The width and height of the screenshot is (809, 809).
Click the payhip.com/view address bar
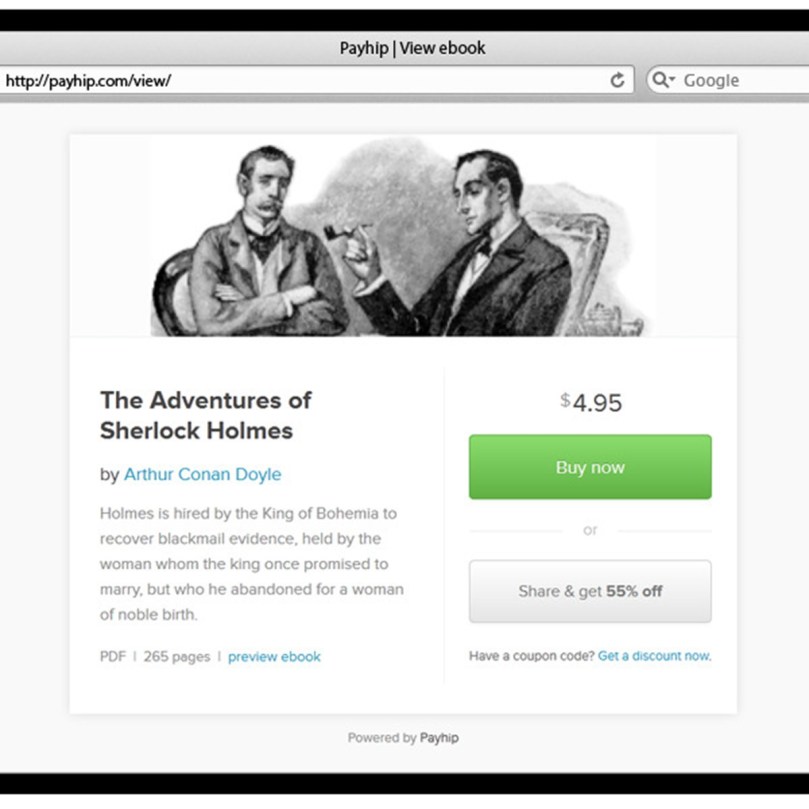coord(316,80)
